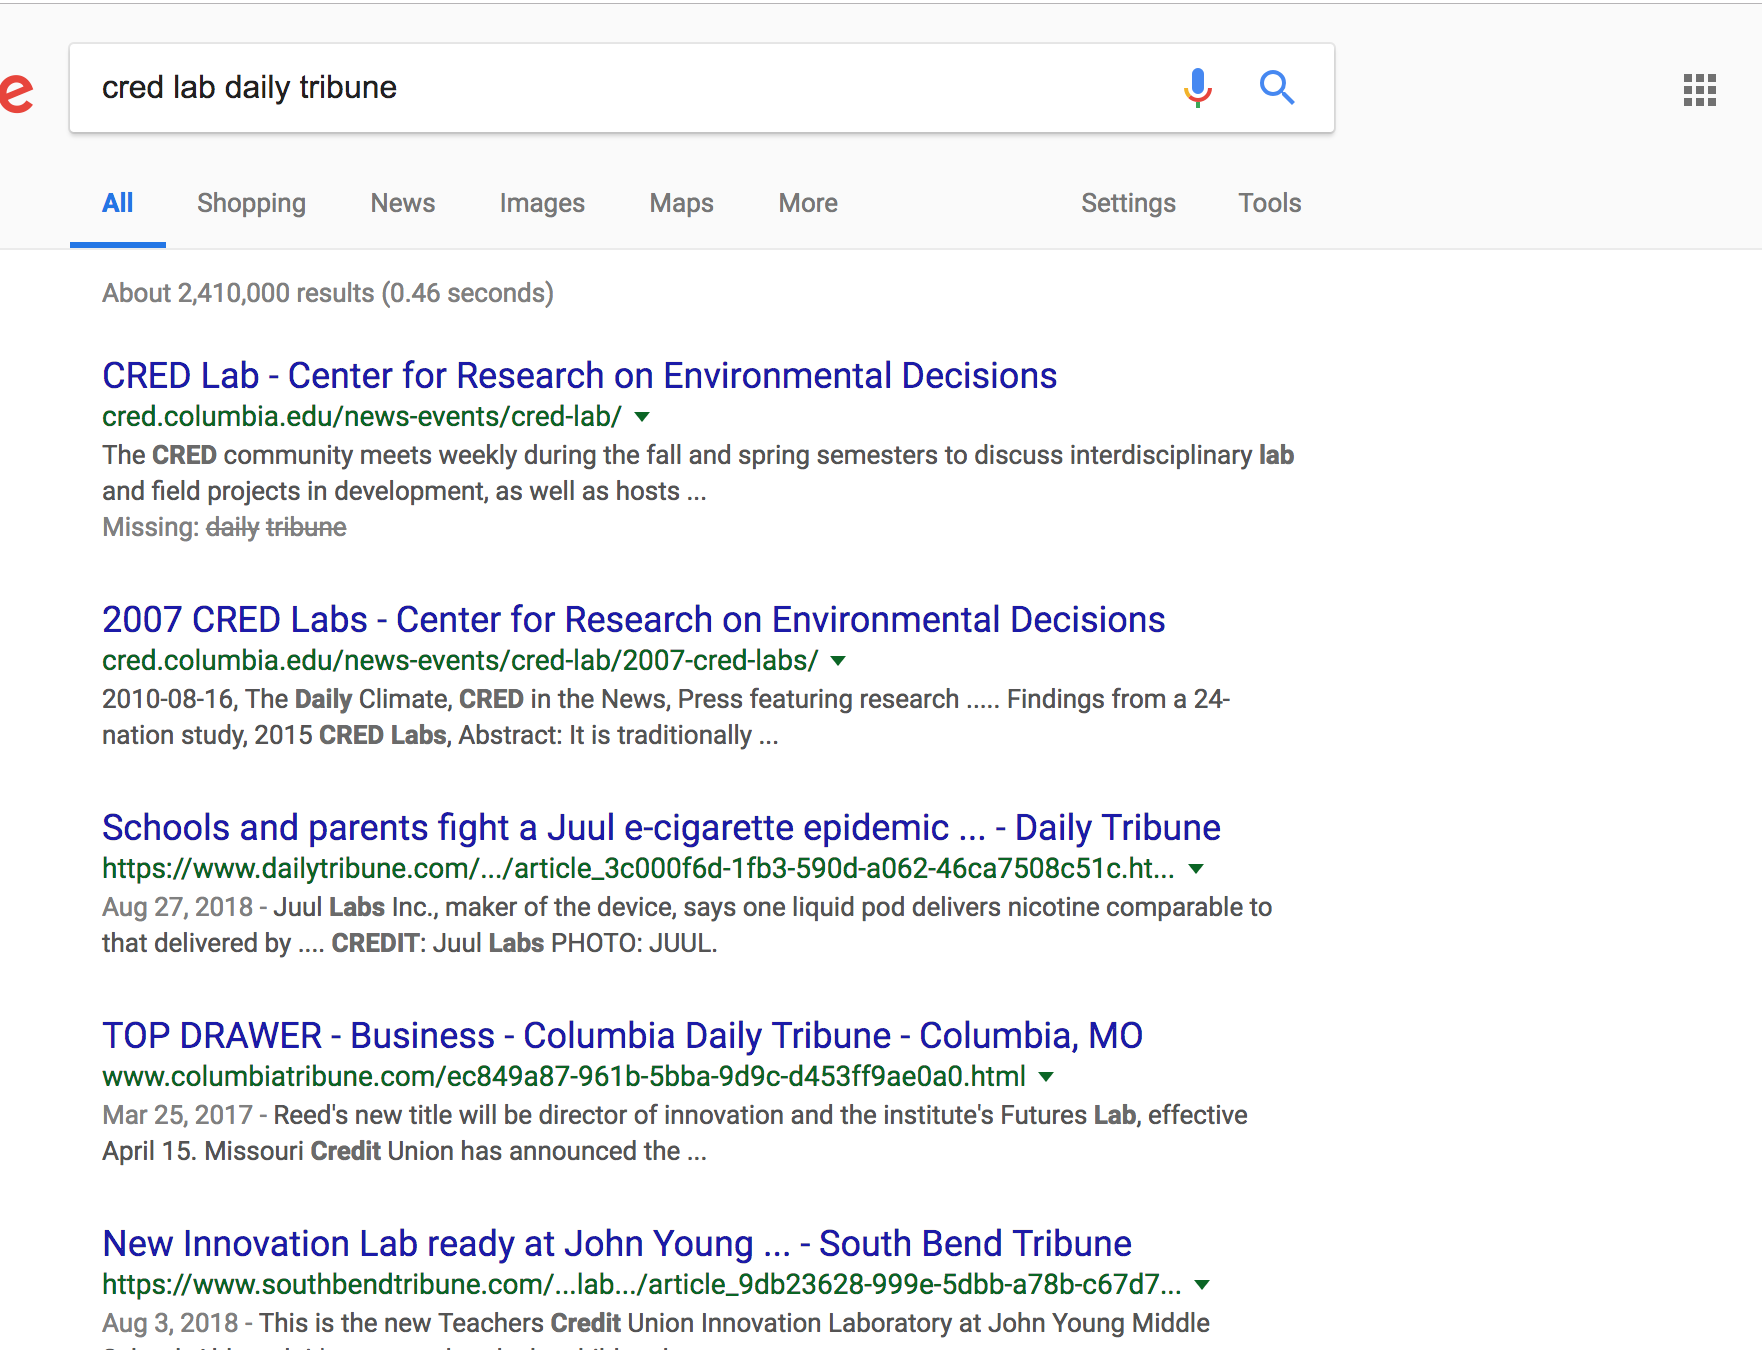Switch to the Shopping tab
Viewport: 1762px width, 1350px height.
251,203
